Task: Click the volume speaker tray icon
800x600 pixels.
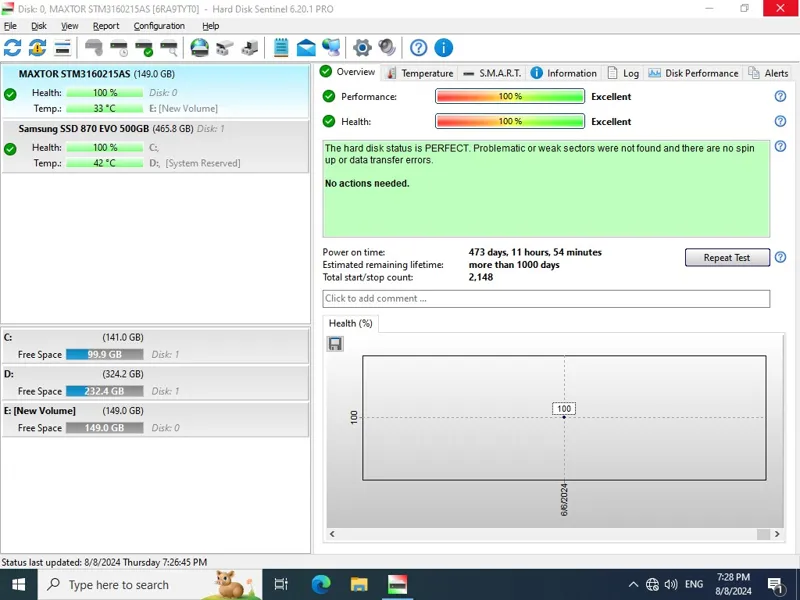Action: [x=671, y=585]
